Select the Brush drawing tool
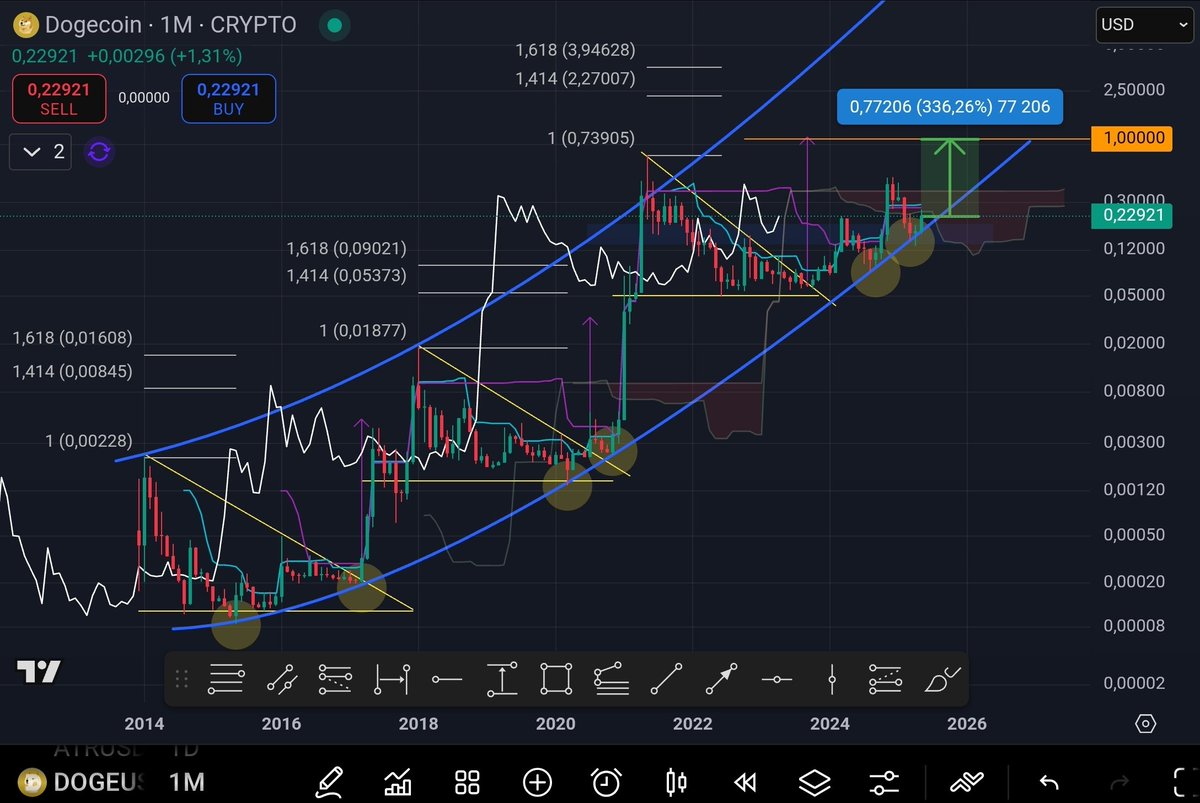This screenshot has width=1200, height=803. 943,679
